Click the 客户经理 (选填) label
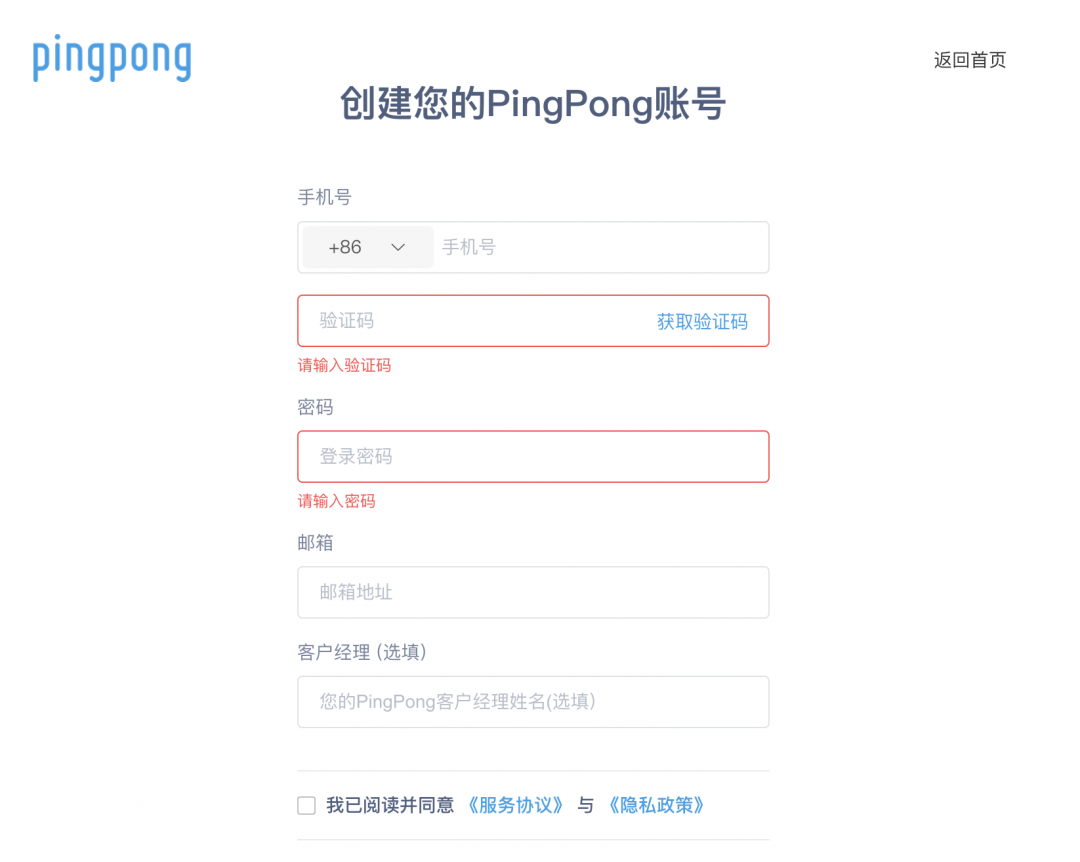 pyautogui.click(x=362, y=652)
